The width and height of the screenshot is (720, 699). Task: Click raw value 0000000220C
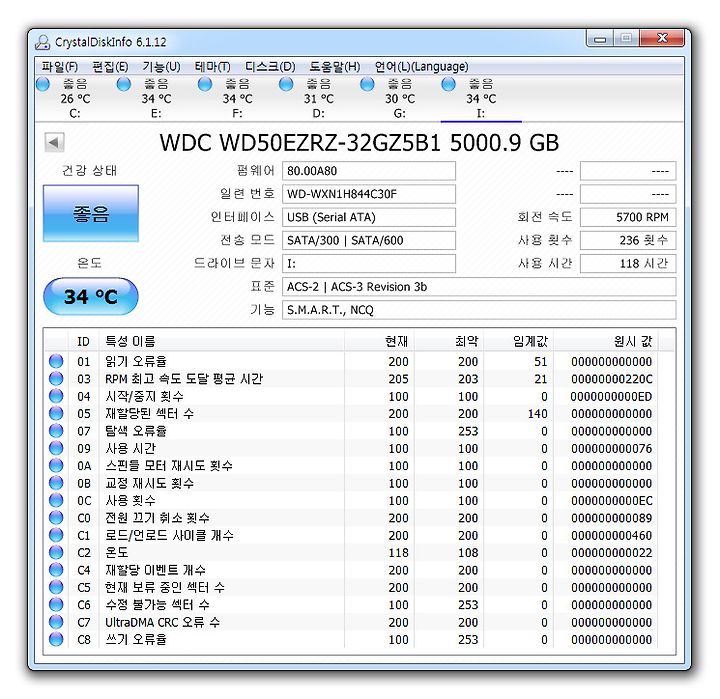(612, 379)
